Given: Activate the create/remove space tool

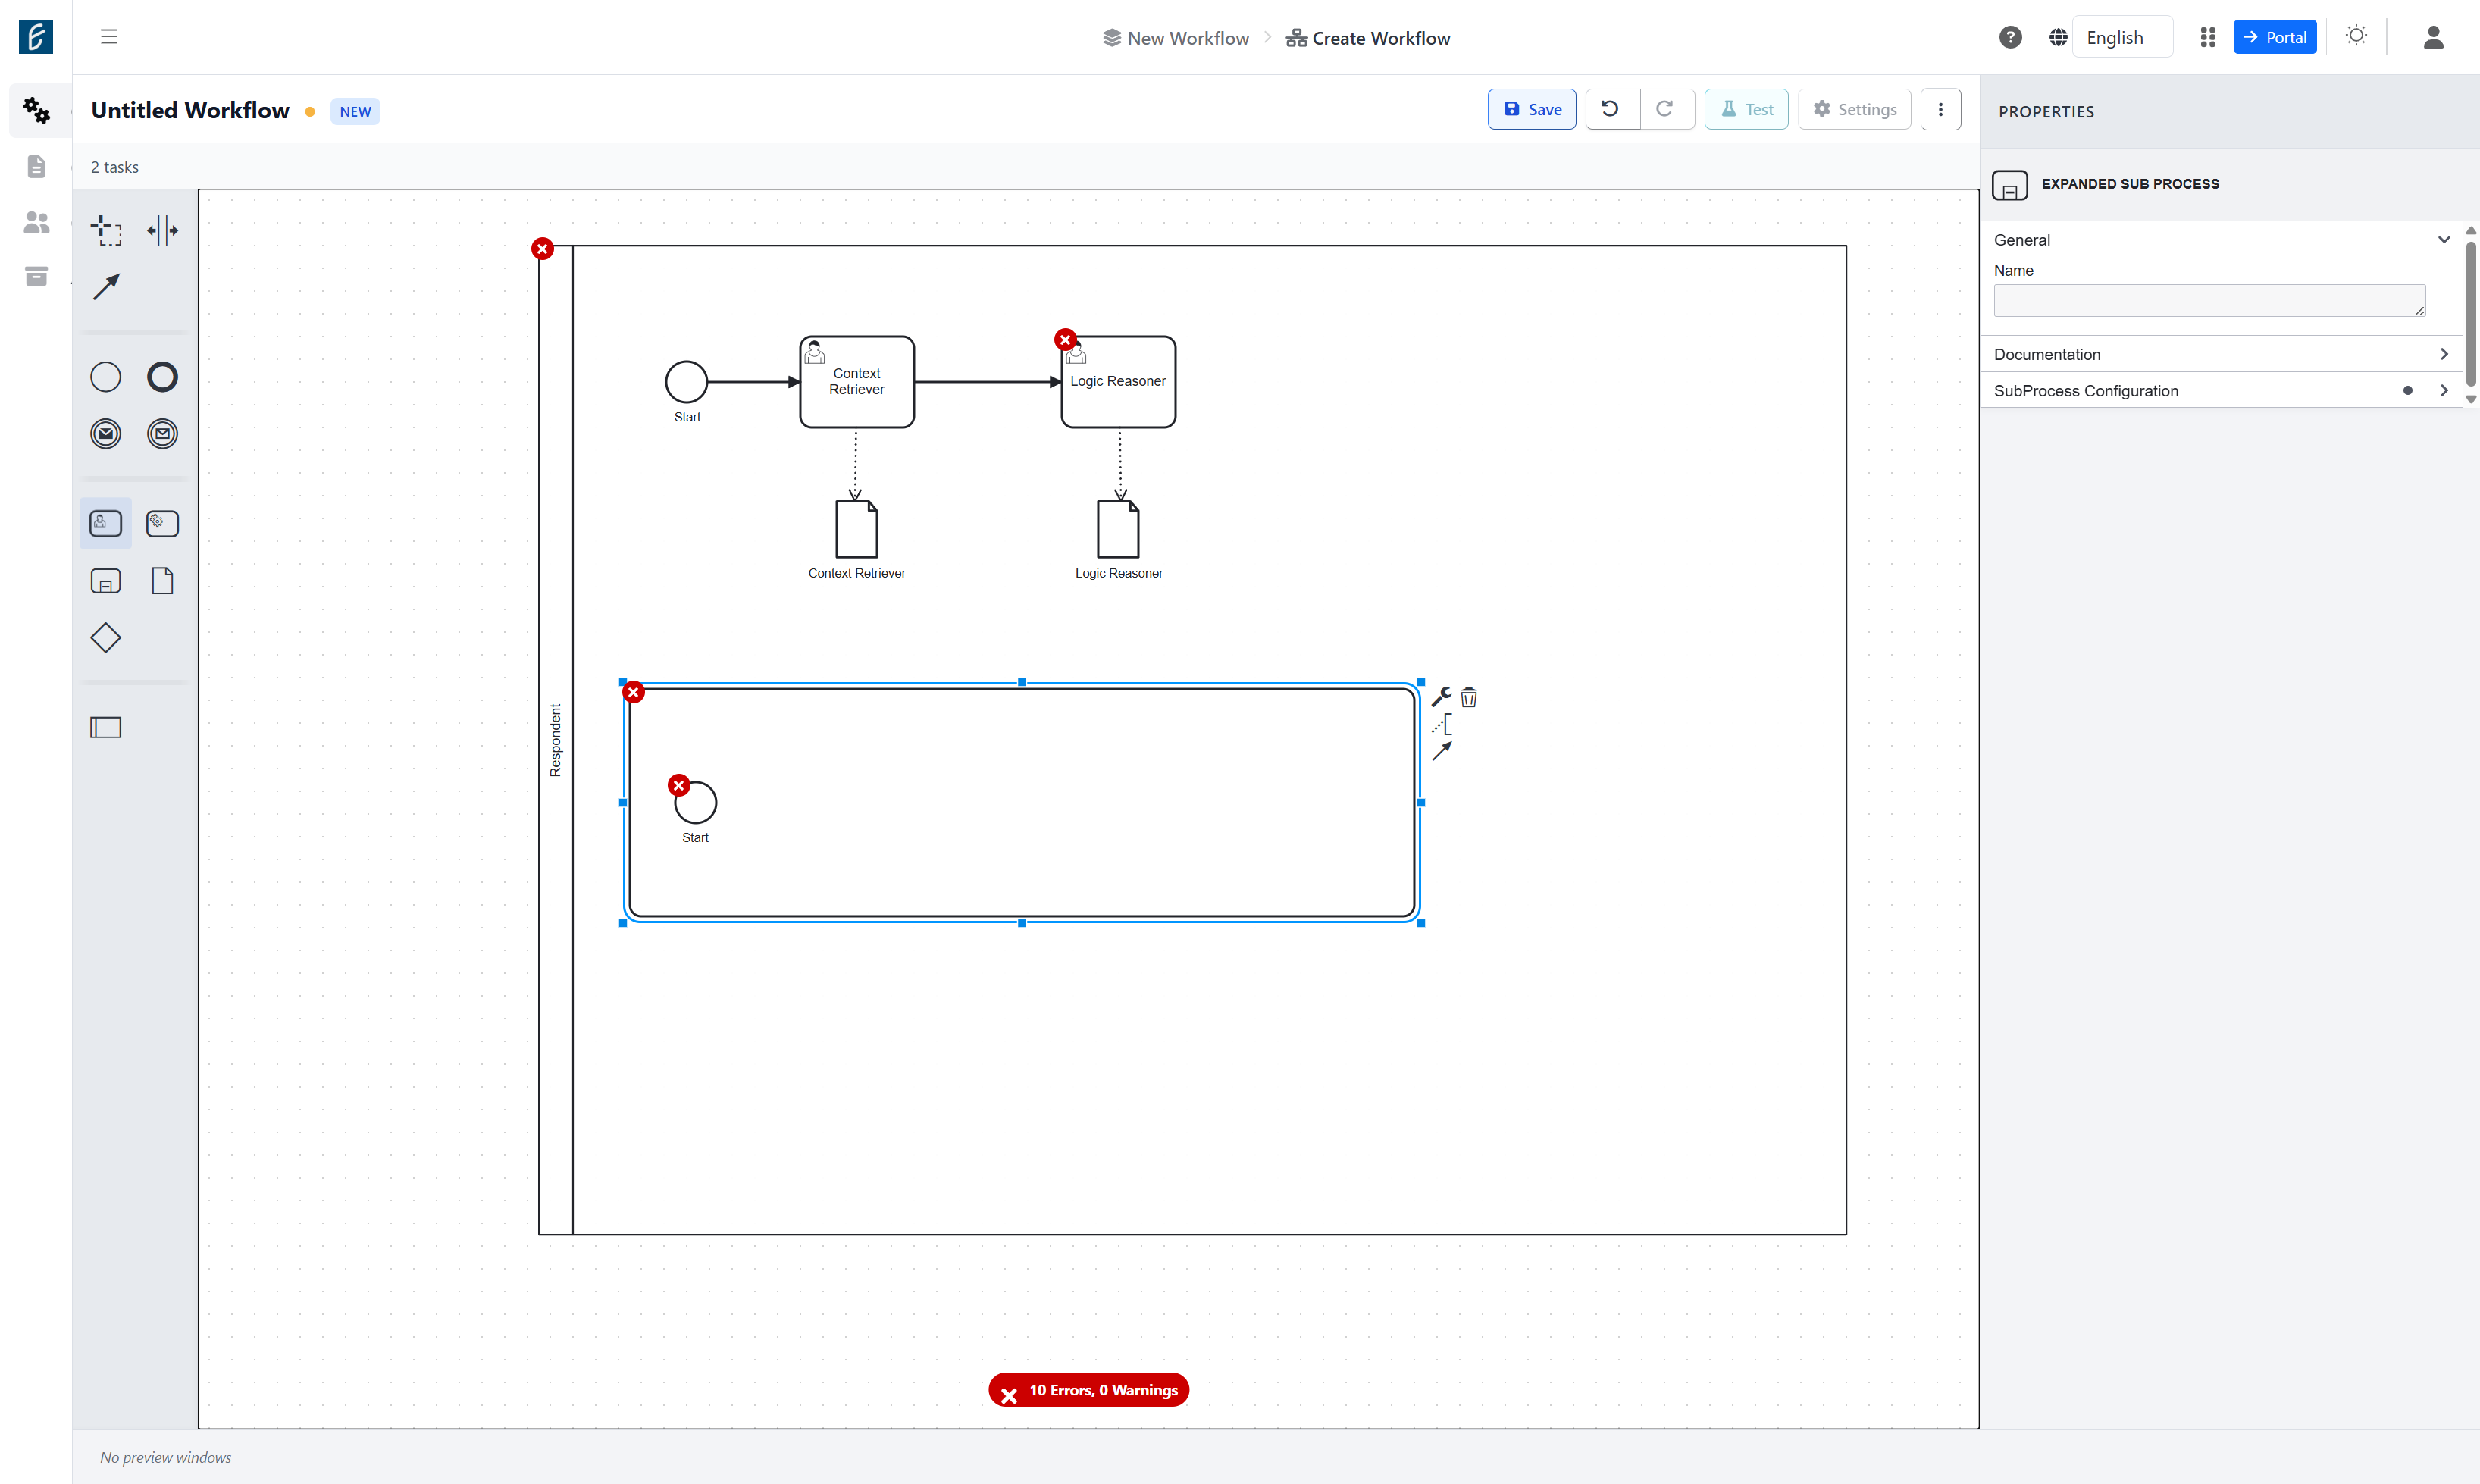Looking at the screenshot, I should pos(163,231).
